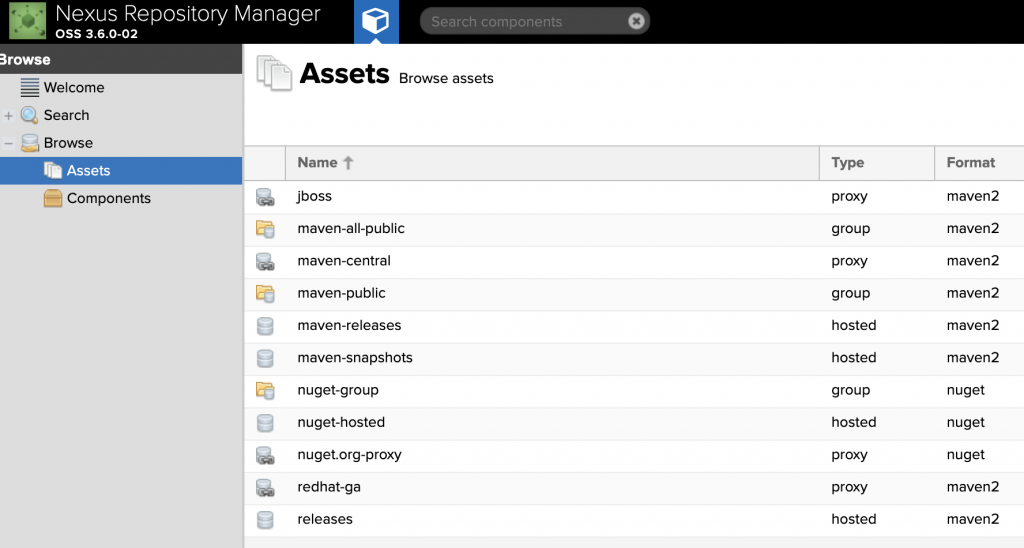Sort by the Name column header
This screenshot has height=548, width=1024.
click(x=318, y=163)
